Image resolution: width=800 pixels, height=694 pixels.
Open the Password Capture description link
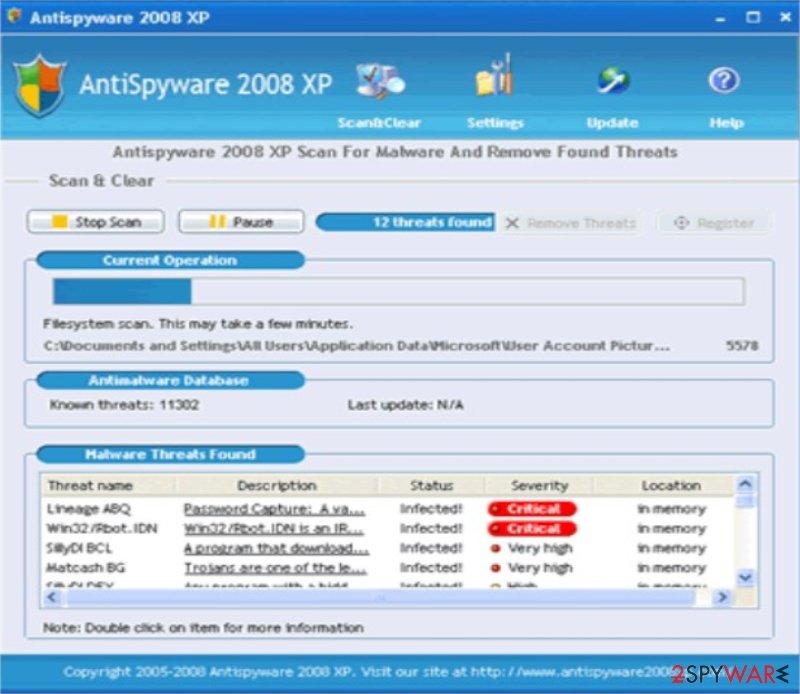point(274,509)
